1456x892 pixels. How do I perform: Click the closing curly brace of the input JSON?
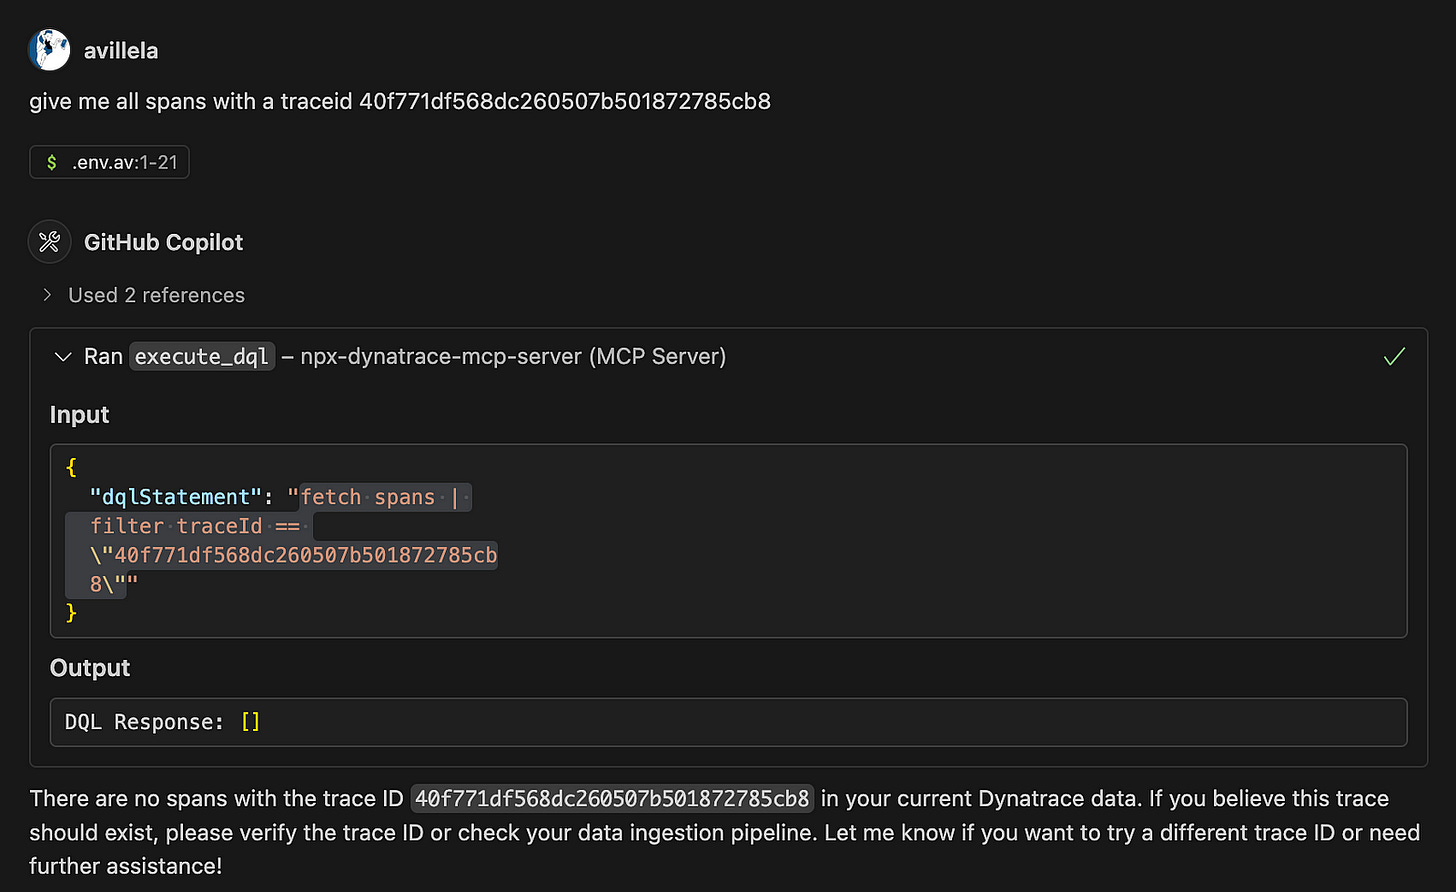[71, 612]
